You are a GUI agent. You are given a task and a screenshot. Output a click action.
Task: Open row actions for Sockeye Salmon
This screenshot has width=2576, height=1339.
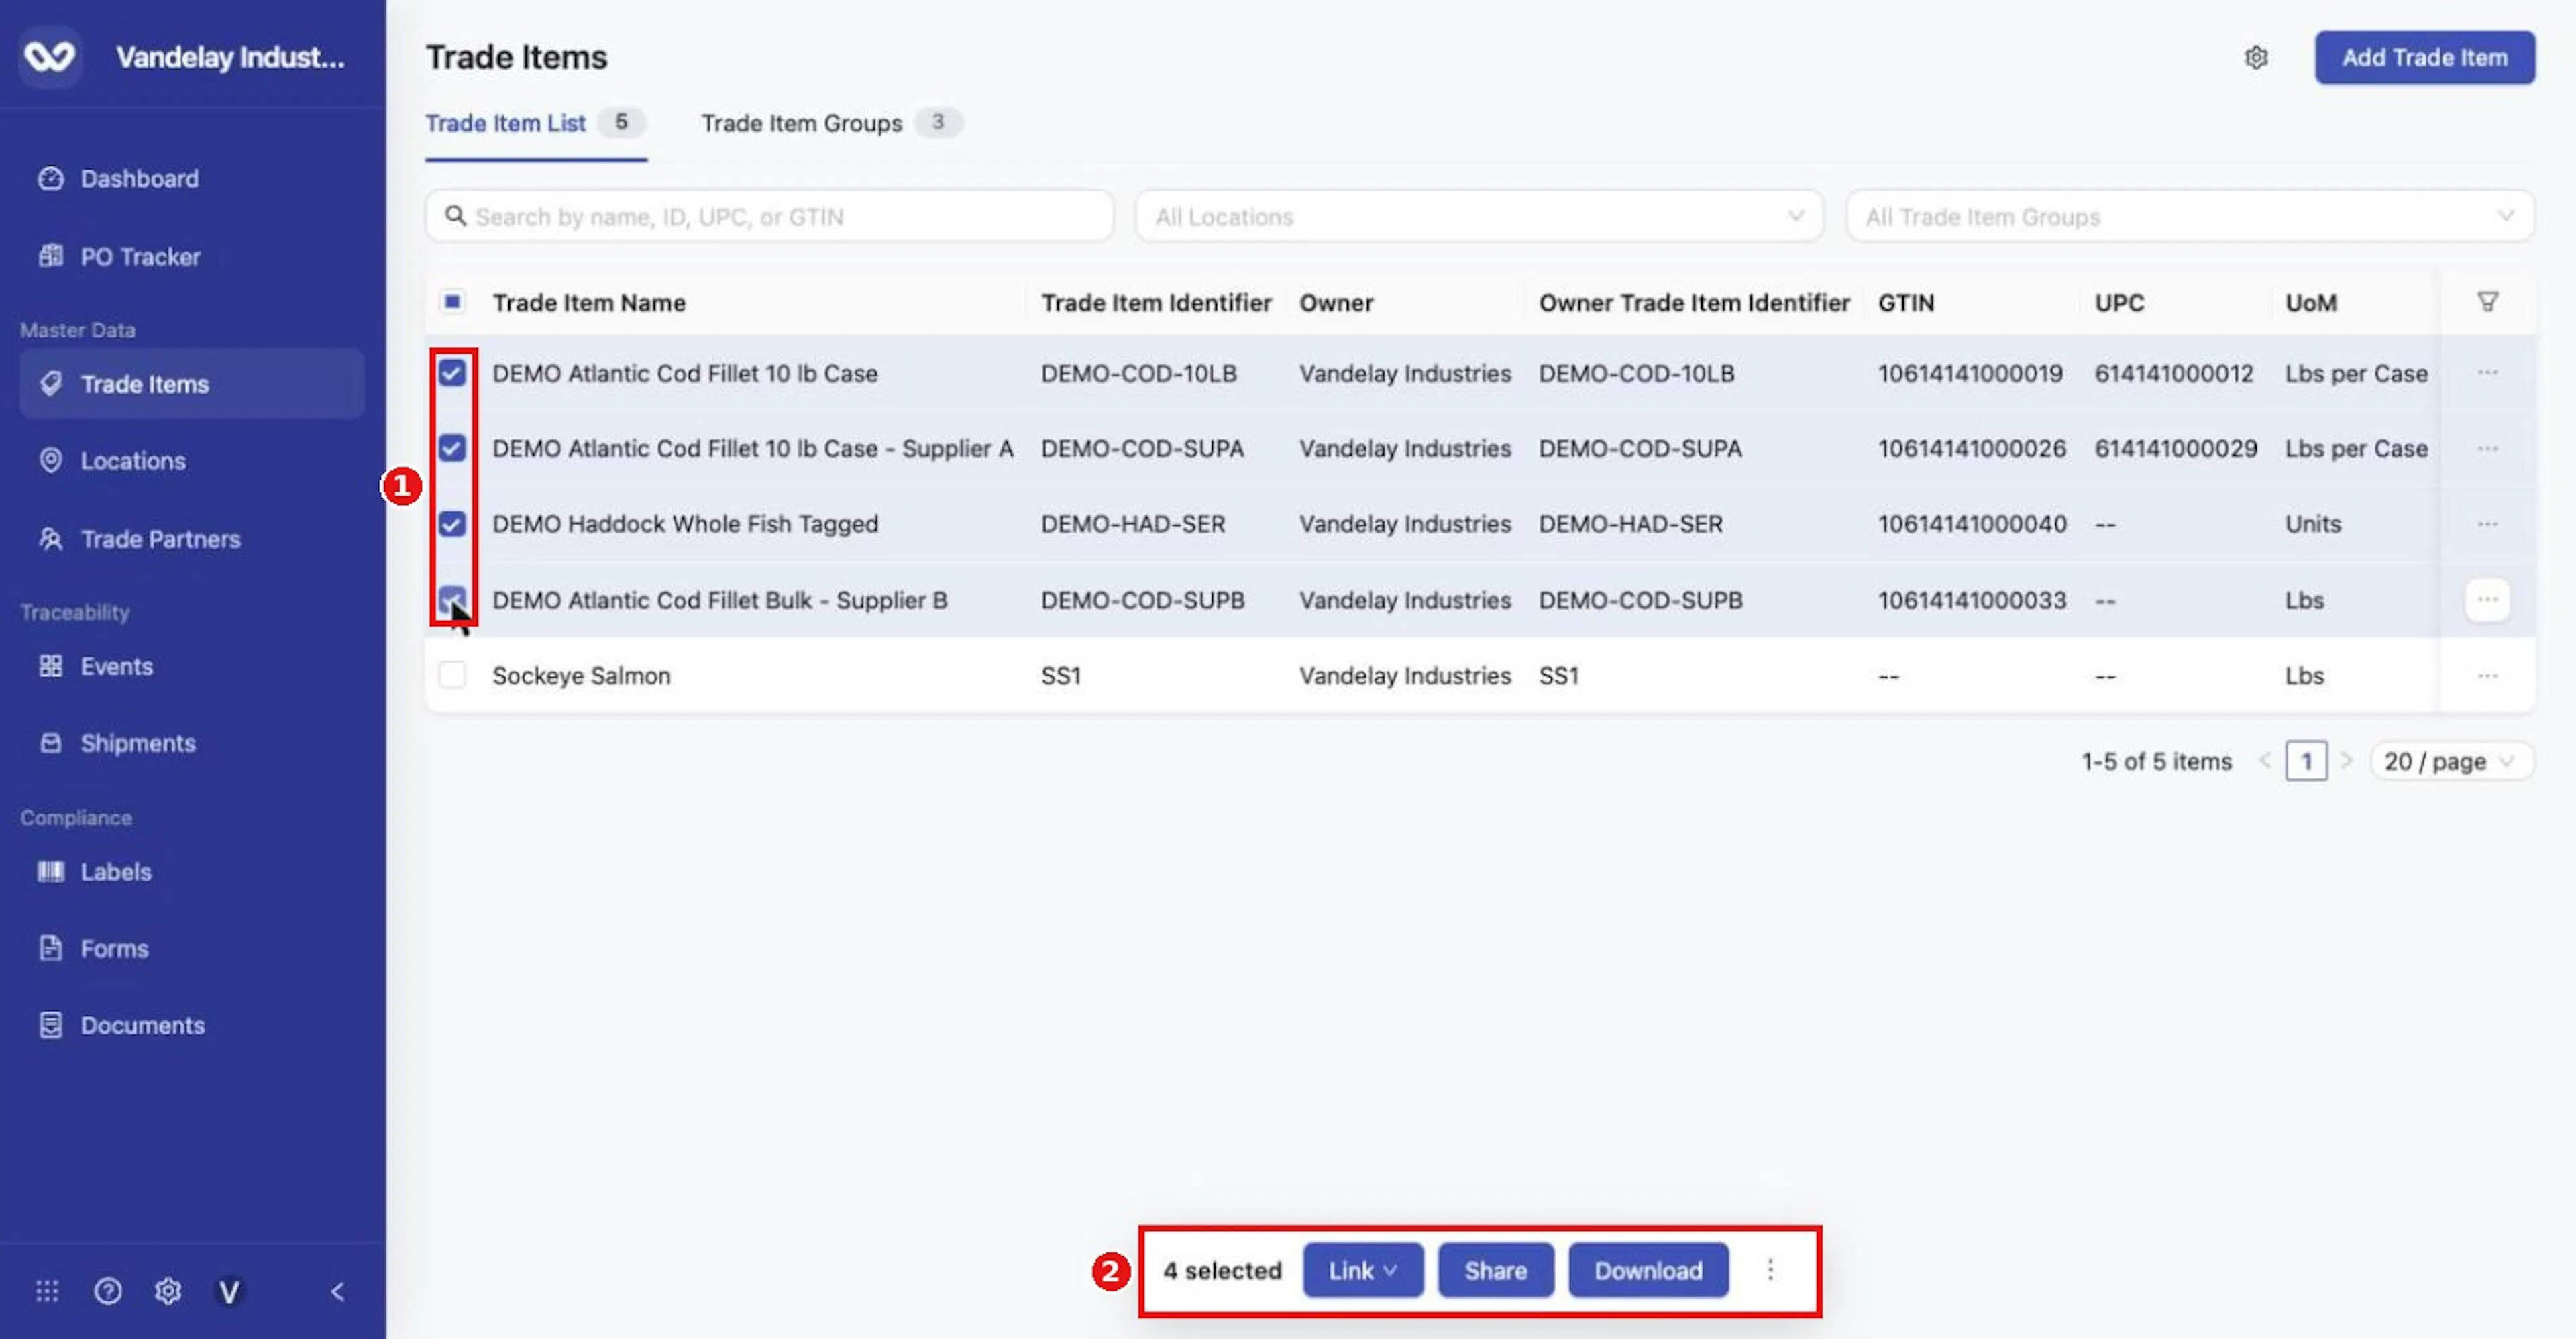tap(2487, 676)
